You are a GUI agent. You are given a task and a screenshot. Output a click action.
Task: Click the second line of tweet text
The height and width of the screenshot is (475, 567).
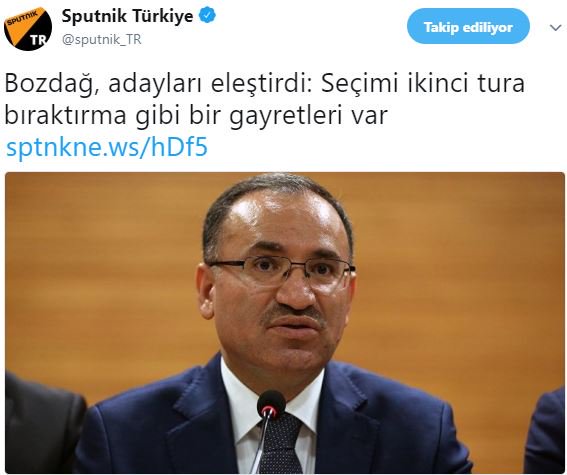pyautogui.click(x=196, y=115)
